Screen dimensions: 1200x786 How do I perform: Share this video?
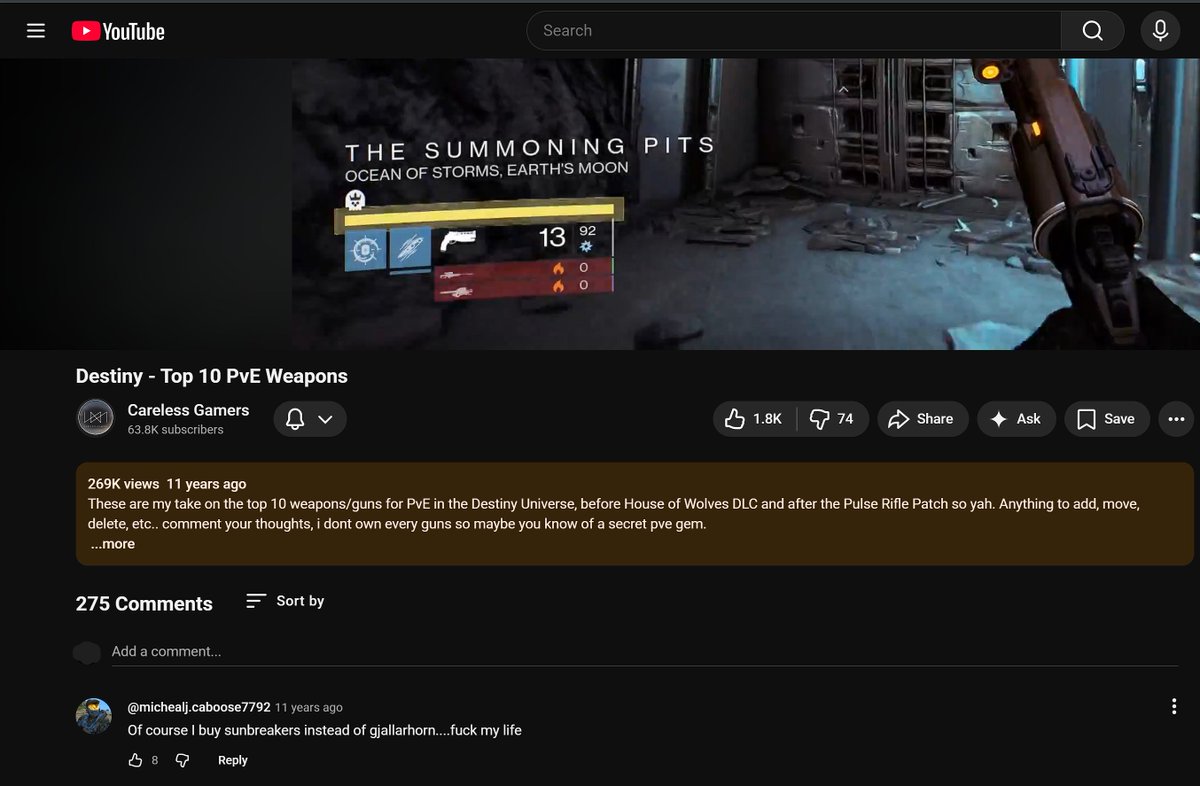[x=923, y=419]
